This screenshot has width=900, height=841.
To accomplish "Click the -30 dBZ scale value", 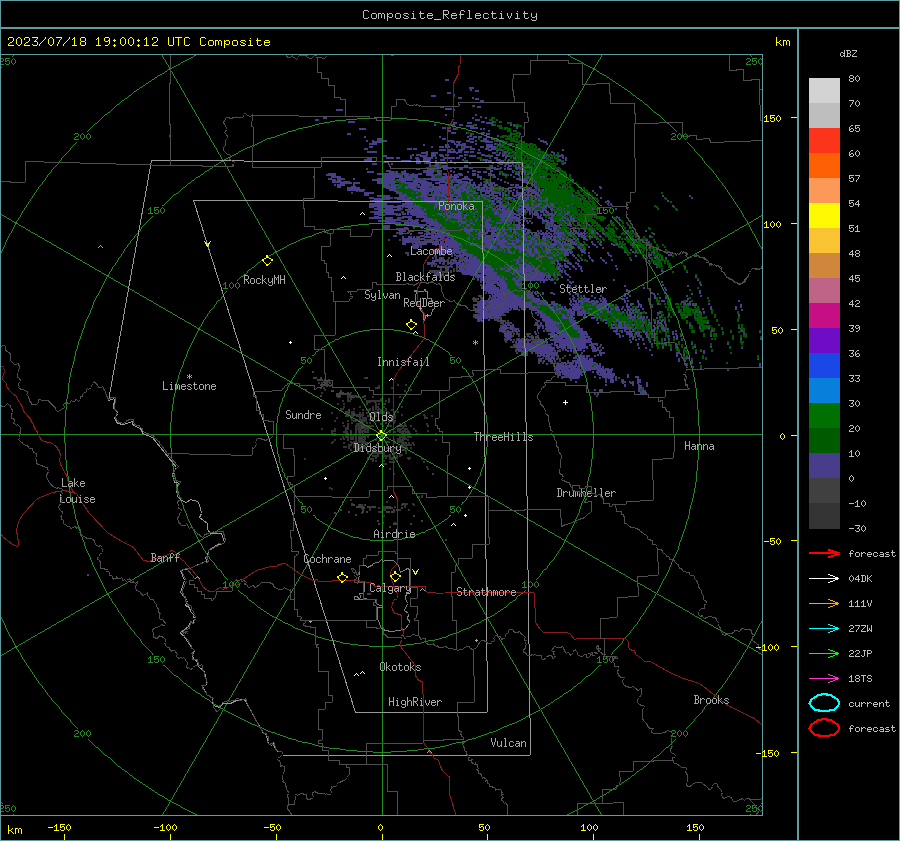I will 857,528.
